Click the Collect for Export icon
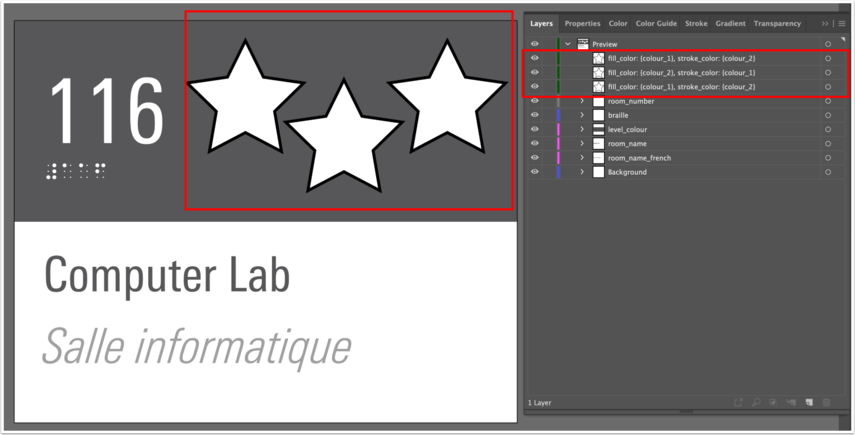 [x=737, y=403]
